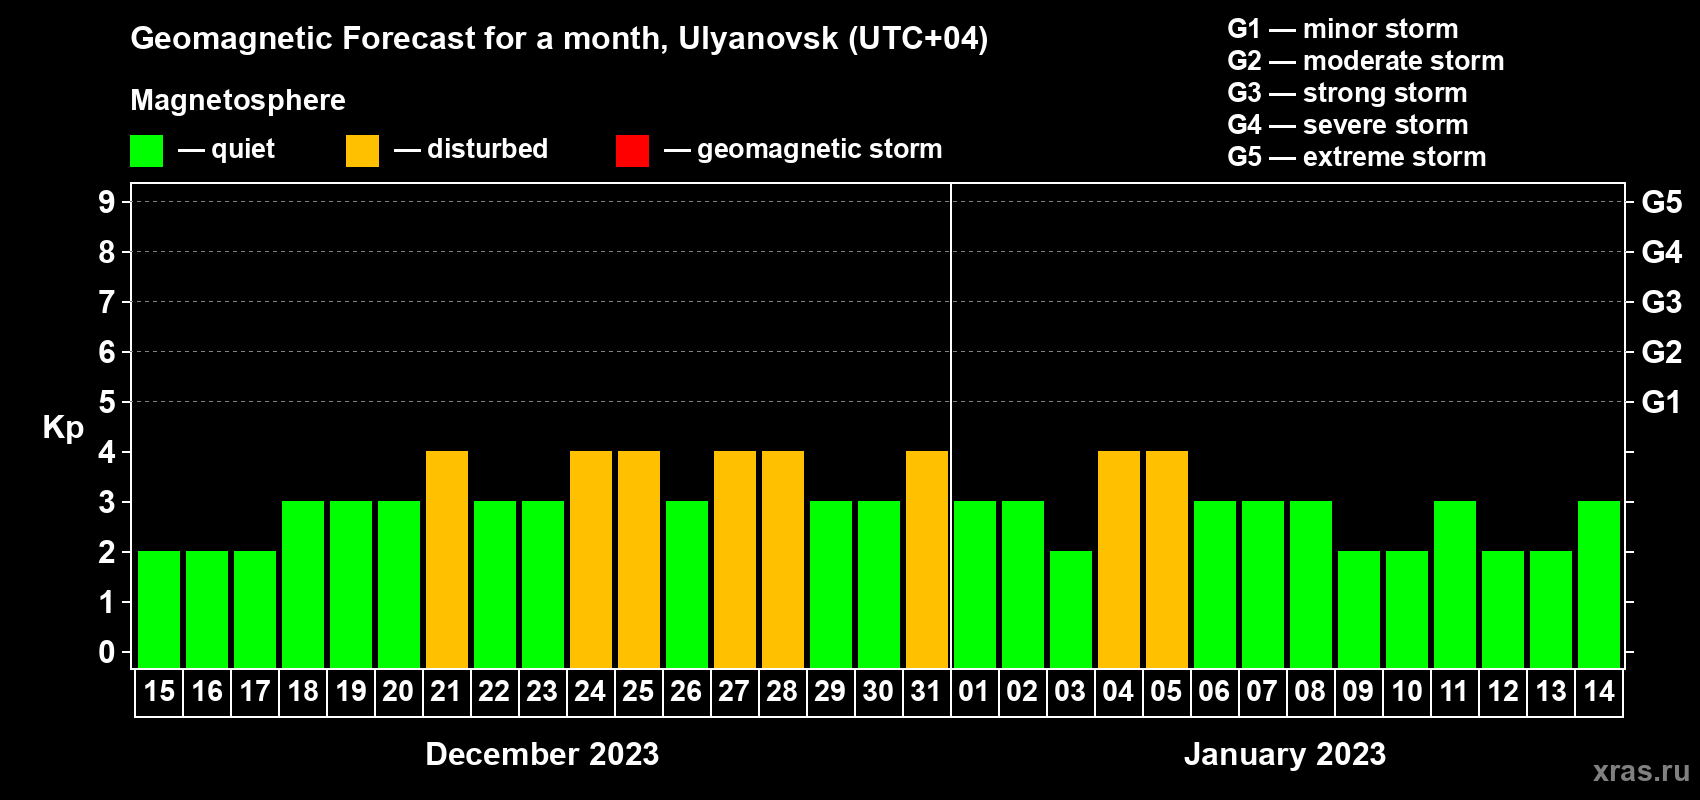The image size is (1700, 800).
Task: Click date label 20 on the axis
Action: [x=399, y=692]
